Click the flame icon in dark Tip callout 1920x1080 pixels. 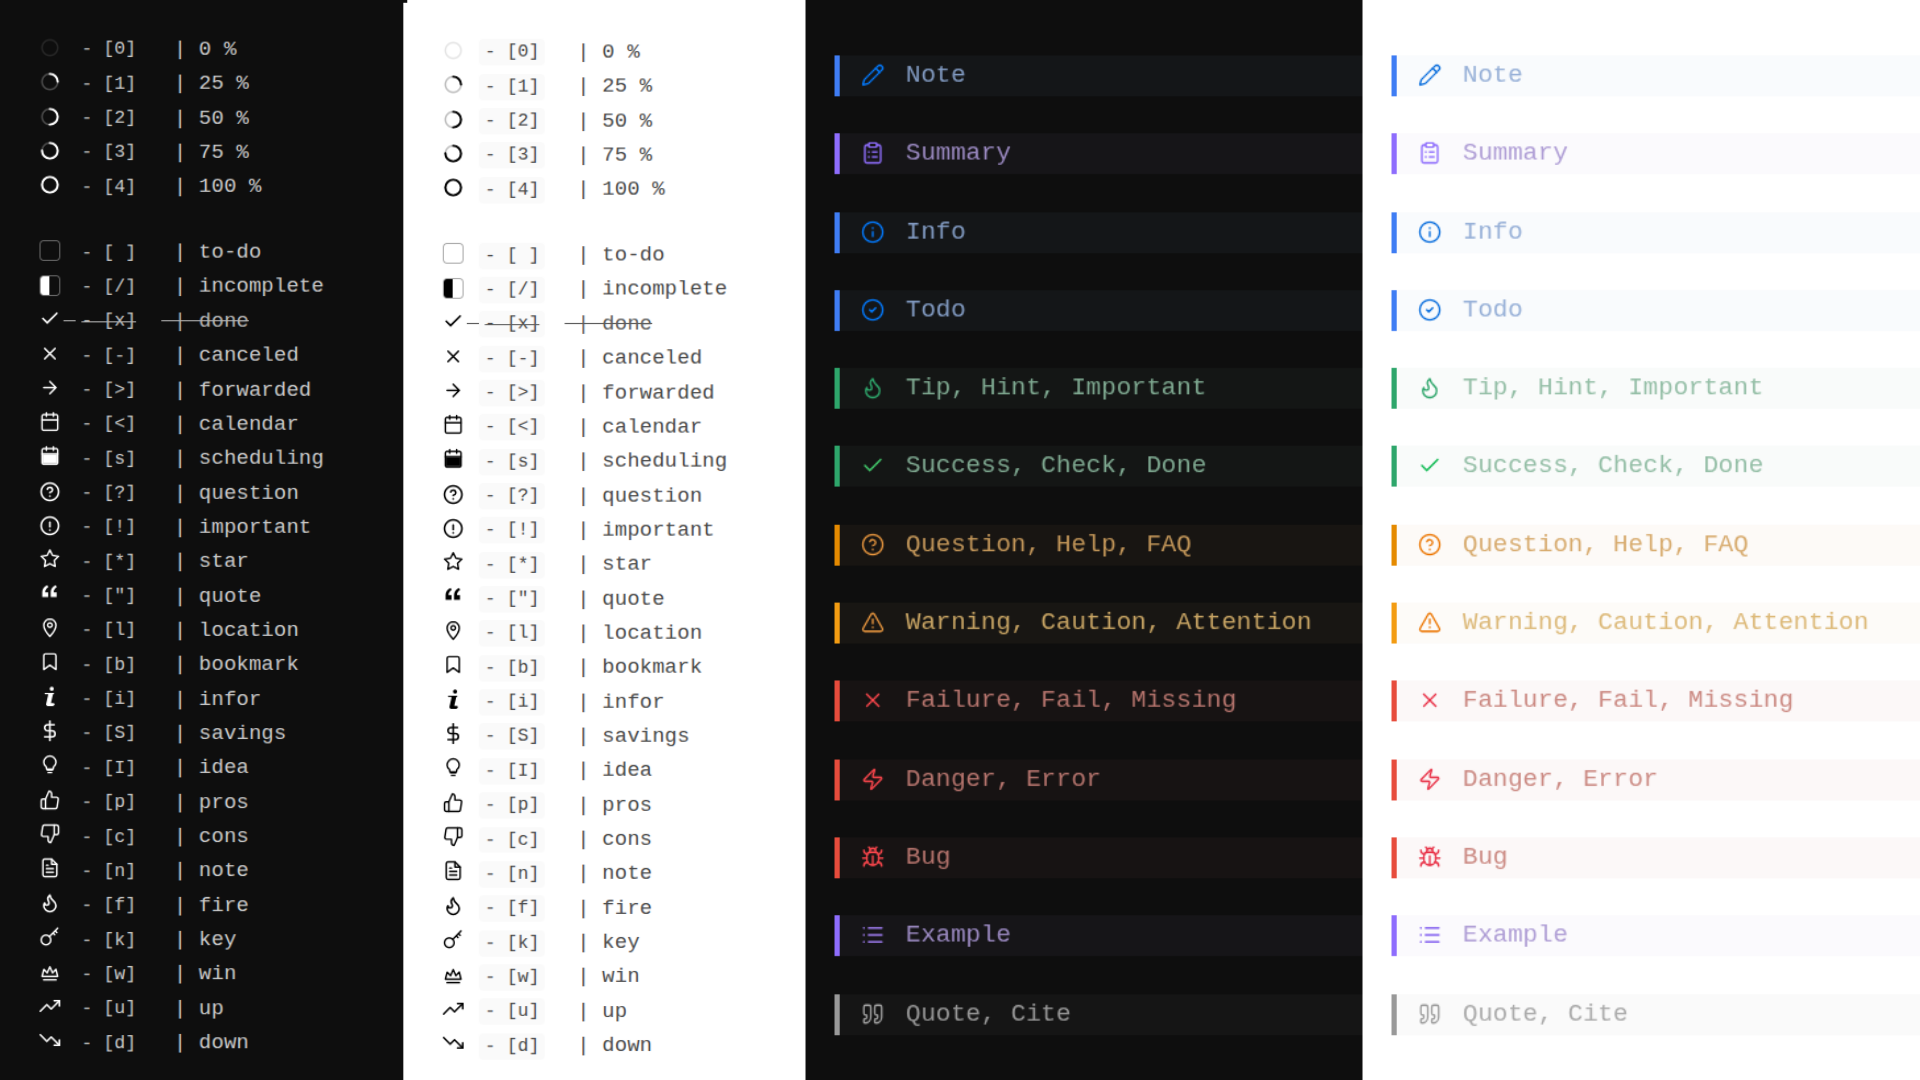click(873, 388)
